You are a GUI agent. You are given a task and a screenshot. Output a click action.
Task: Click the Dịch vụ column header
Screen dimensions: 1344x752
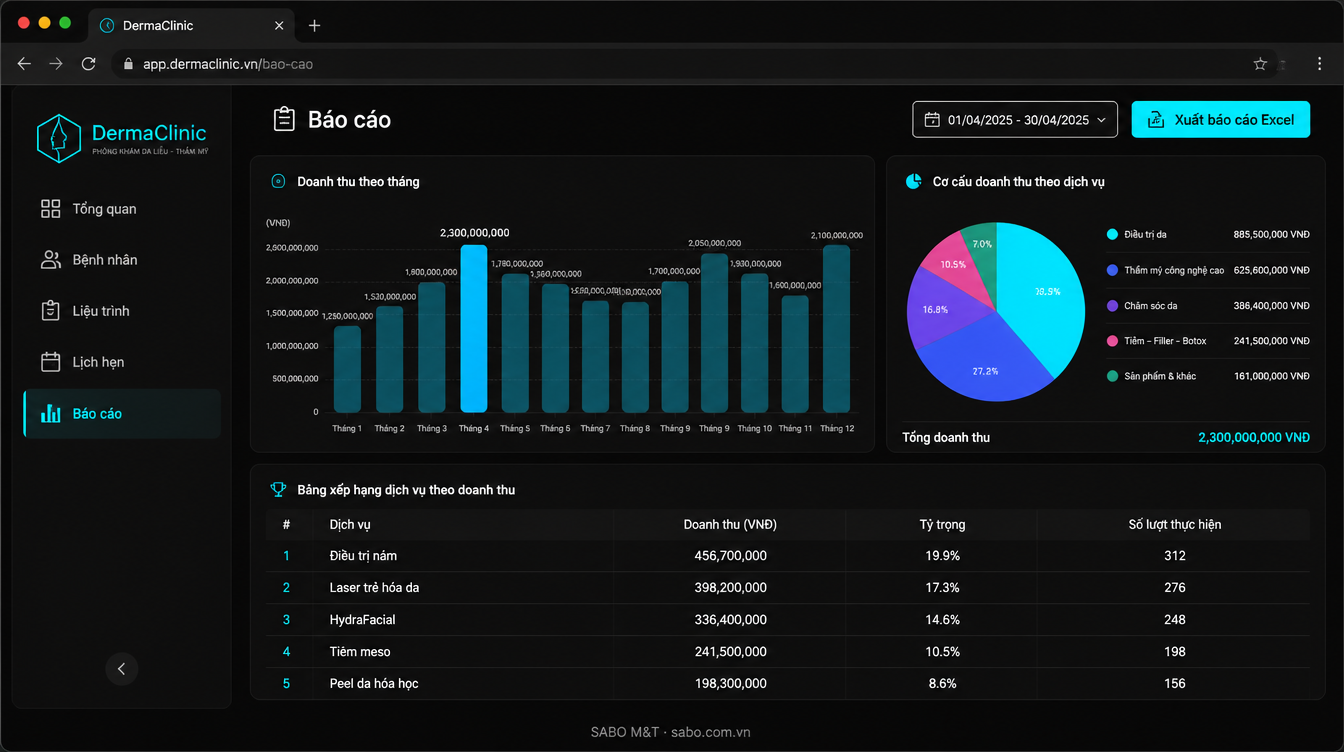(350, 525)
